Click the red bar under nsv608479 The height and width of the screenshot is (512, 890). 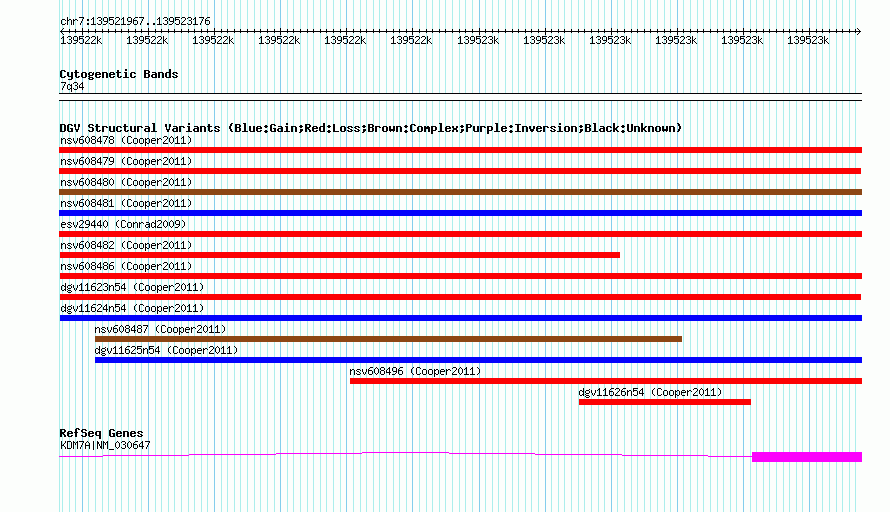click(460, 171)
